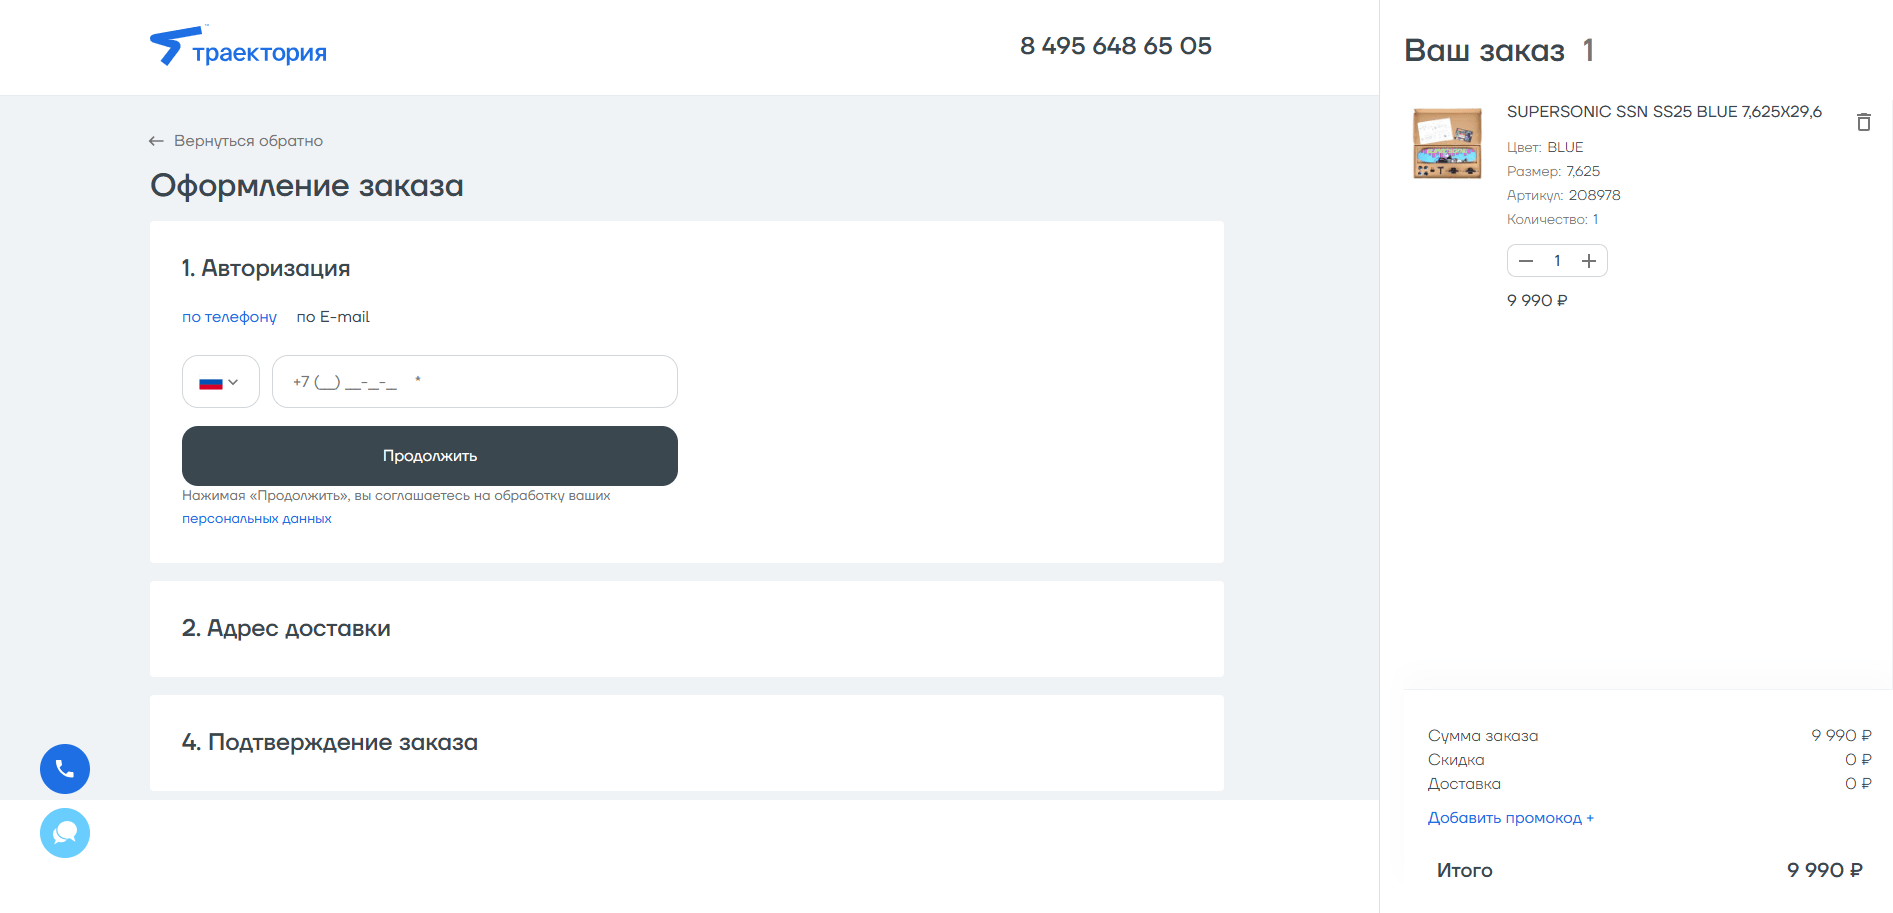Click the Supersonic product thumbnail
This screenshot has height=913, width=1893.
point(1447,144)
